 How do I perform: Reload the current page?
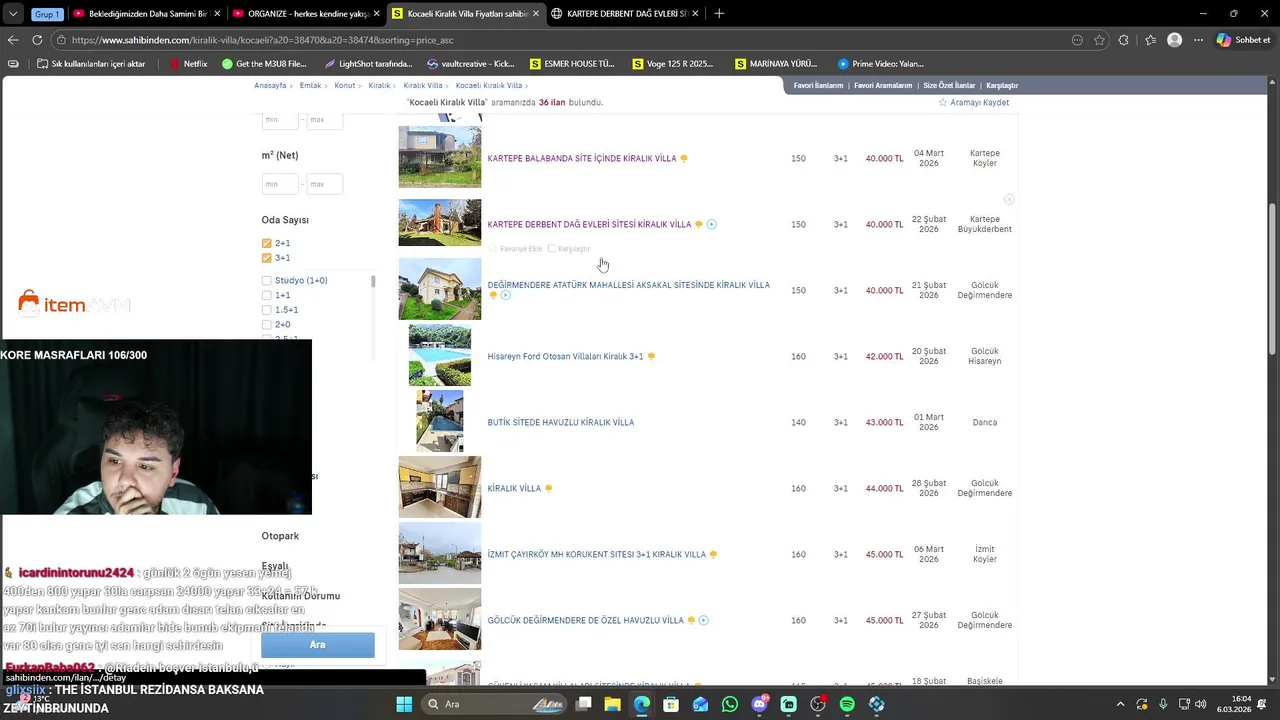37,40
